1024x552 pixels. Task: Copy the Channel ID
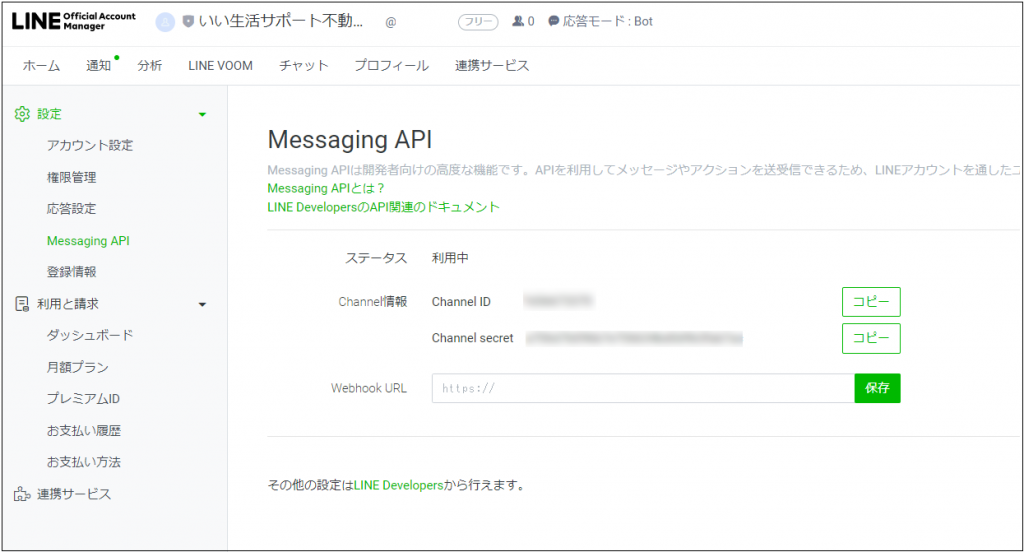[x=871, y=302]
